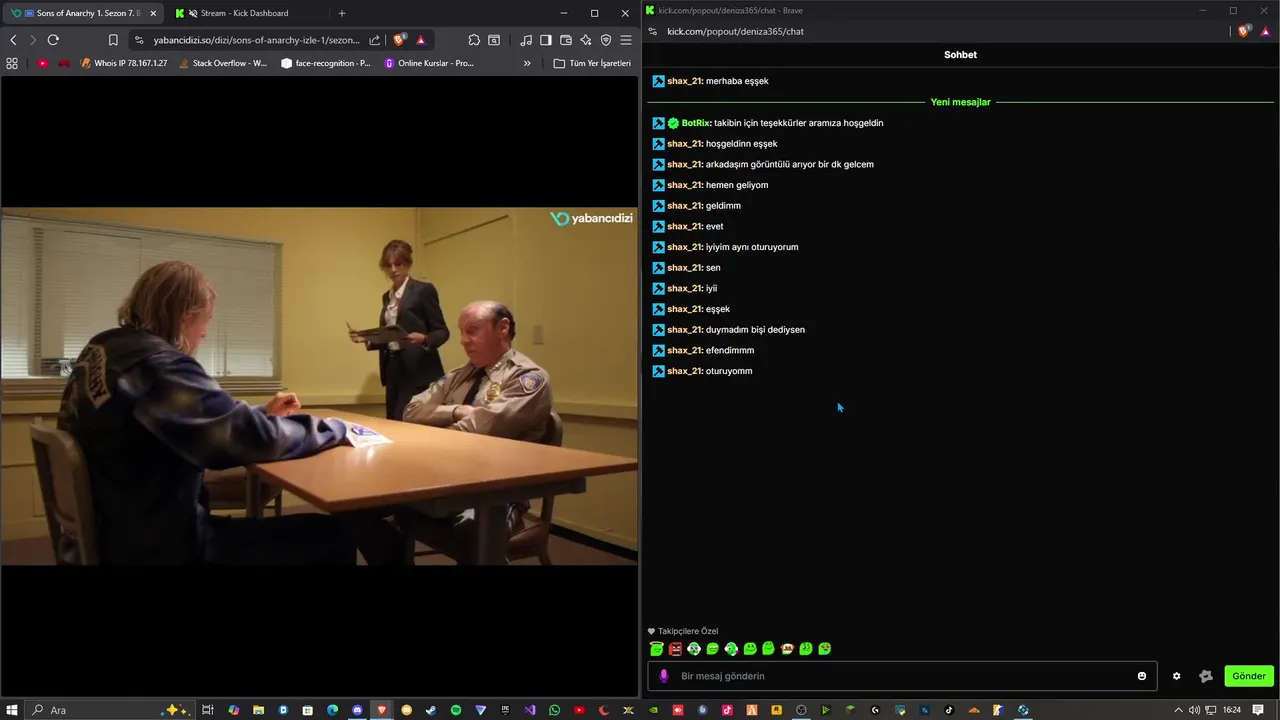Click the Sons of Anarchy video player
Image resolution: width=1280 pixels, height=720 pixels.
click(x=319, y=386)
